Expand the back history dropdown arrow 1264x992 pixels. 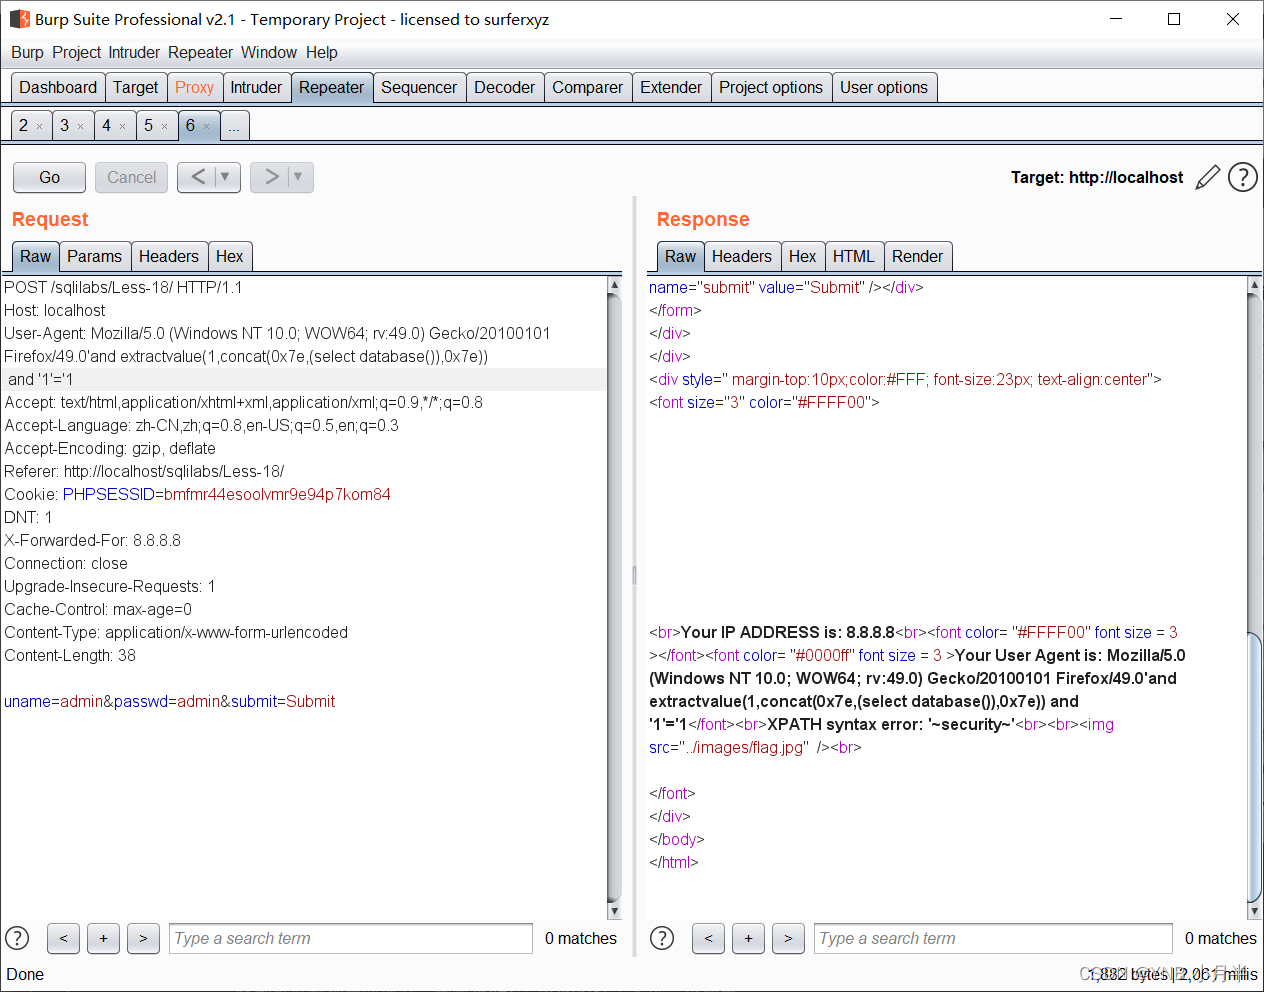pyautogui.click(x=226, y=177)
